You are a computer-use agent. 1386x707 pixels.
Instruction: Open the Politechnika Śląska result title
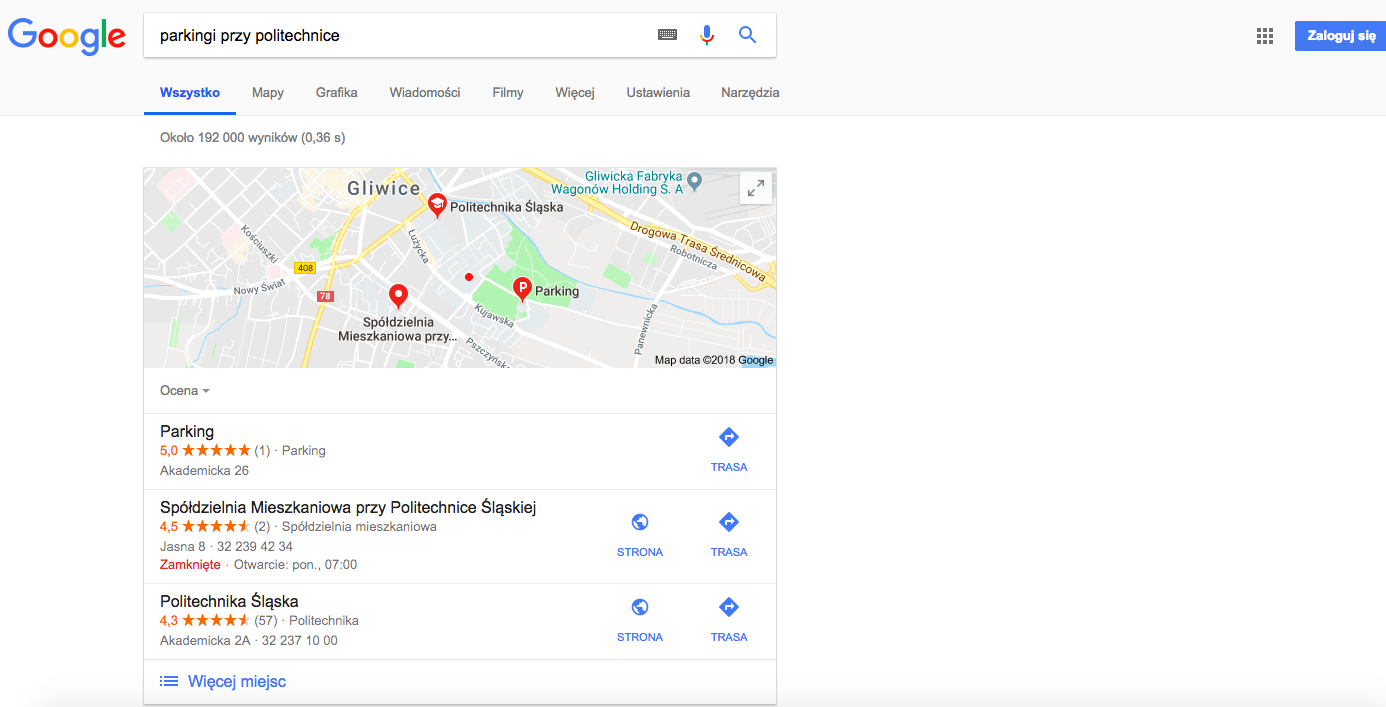[229, 601]
